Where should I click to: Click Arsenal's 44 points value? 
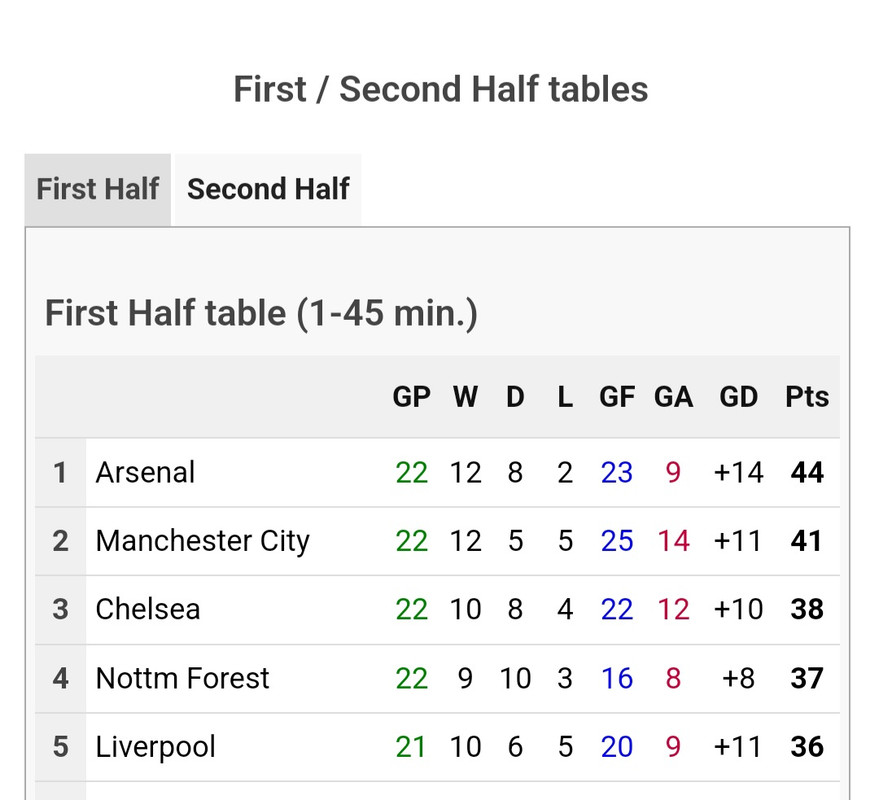click(807, 472)
